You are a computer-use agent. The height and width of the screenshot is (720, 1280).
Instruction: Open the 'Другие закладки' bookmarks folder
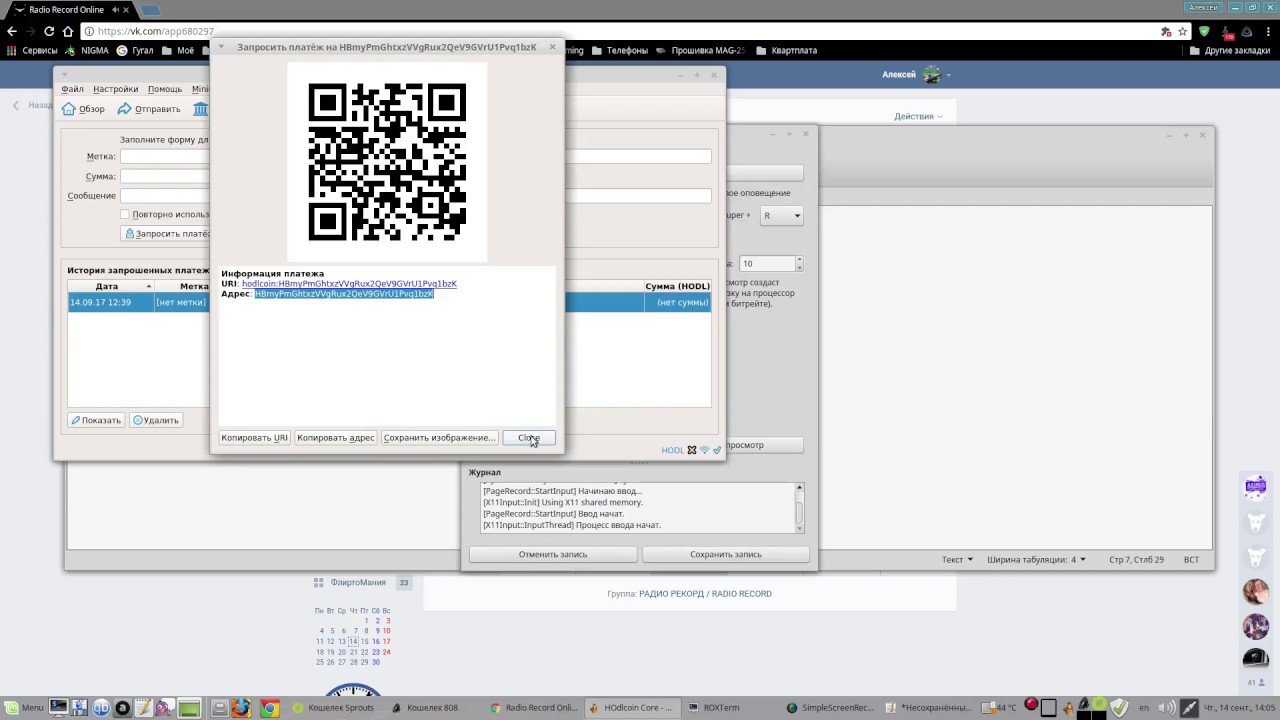[1231, 50]
